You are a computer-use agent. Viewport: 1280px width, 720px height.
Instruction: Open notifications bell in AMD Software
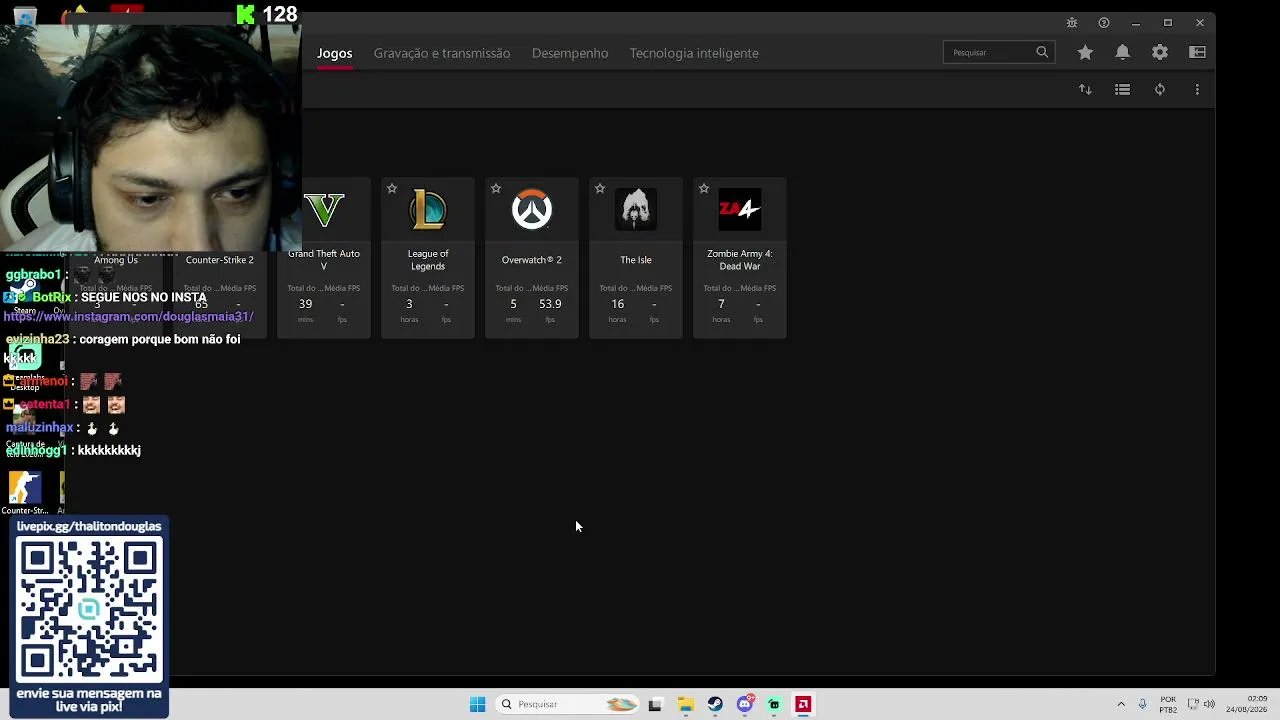tap(1122, 52)
